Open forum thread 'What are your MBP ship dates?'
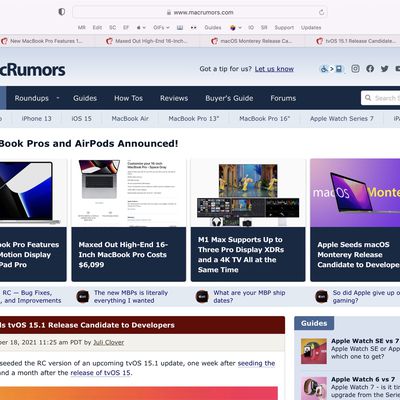The width and height of the screenshot is (400, 400). tap(249, 296)
